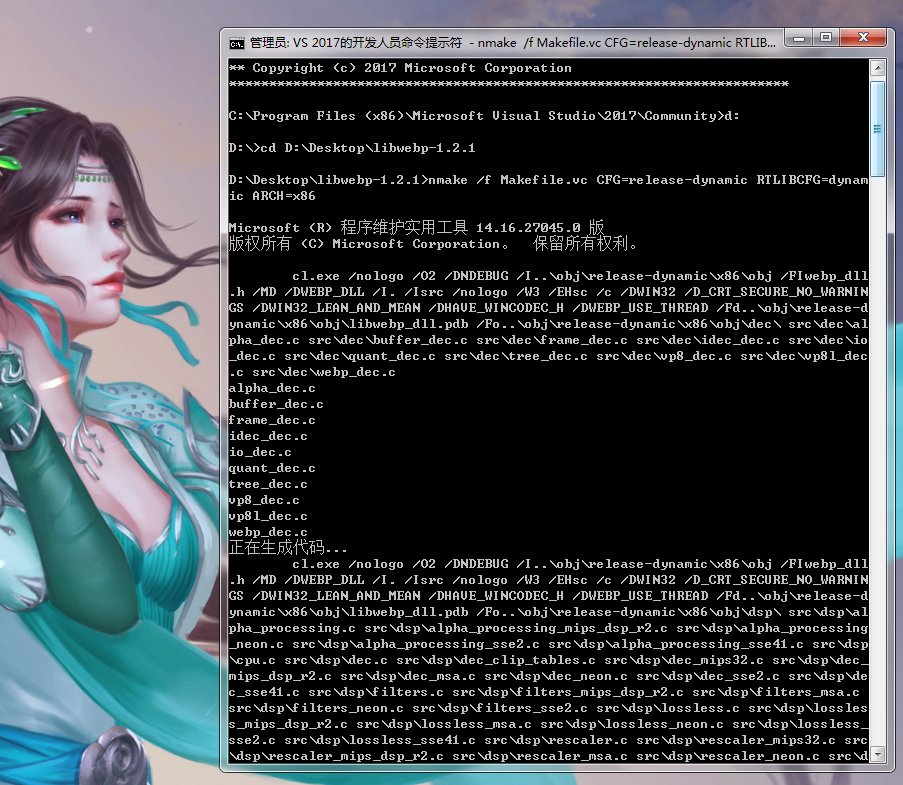Image resolution: width=903 pixels, height=785 pixels.
Task: Close the VS 2017 developer command prompt
Action: coord(863,38)
